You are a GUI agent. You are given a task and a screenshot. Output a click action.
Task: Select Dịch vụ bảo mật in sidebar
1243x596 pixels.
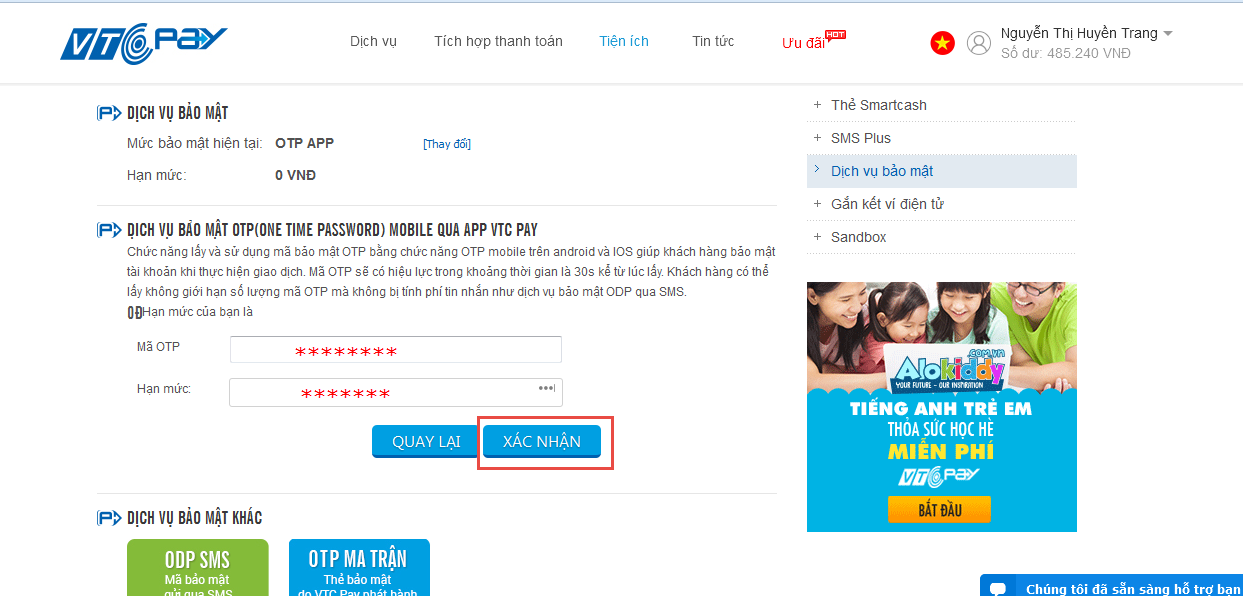(x=941, y=171)
